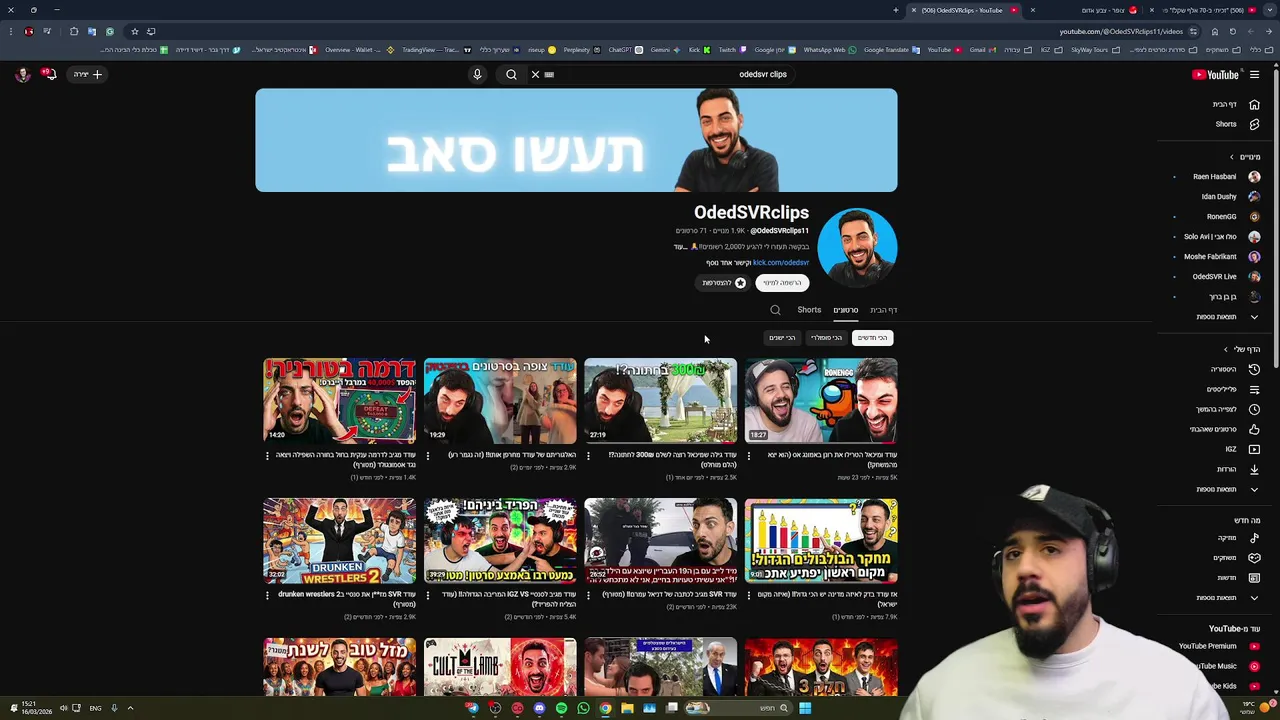The height and width of the screenshot is (720, 1280).
Task: Open the History item in sidebar
Action: [x=1234, y=369]
